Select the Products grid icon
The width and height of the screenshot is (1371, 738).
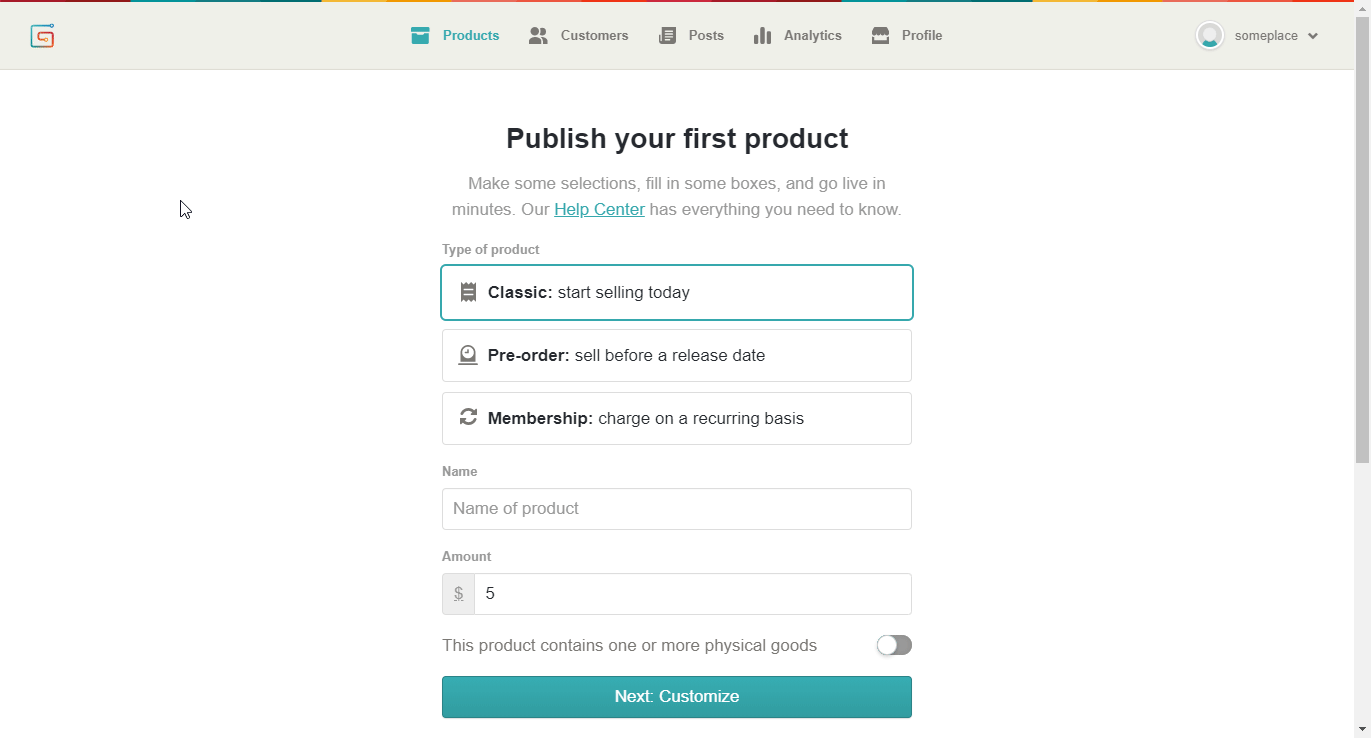(420, 34)
